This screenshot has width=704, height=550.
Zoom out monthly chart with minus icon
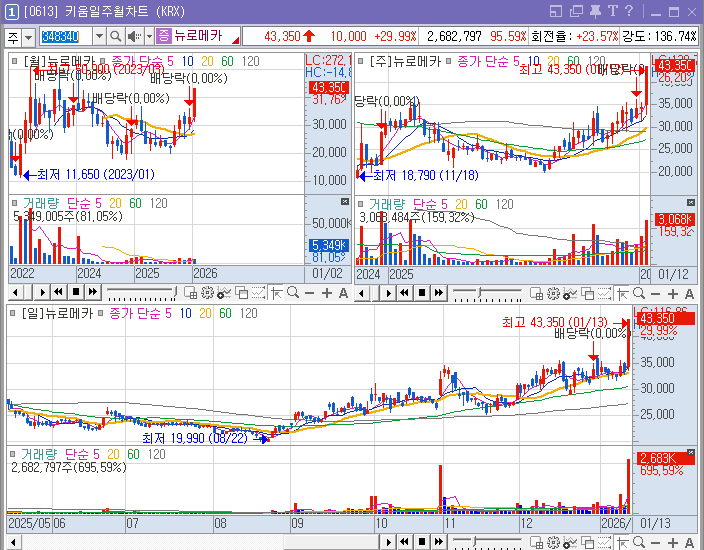pos(309,294)
